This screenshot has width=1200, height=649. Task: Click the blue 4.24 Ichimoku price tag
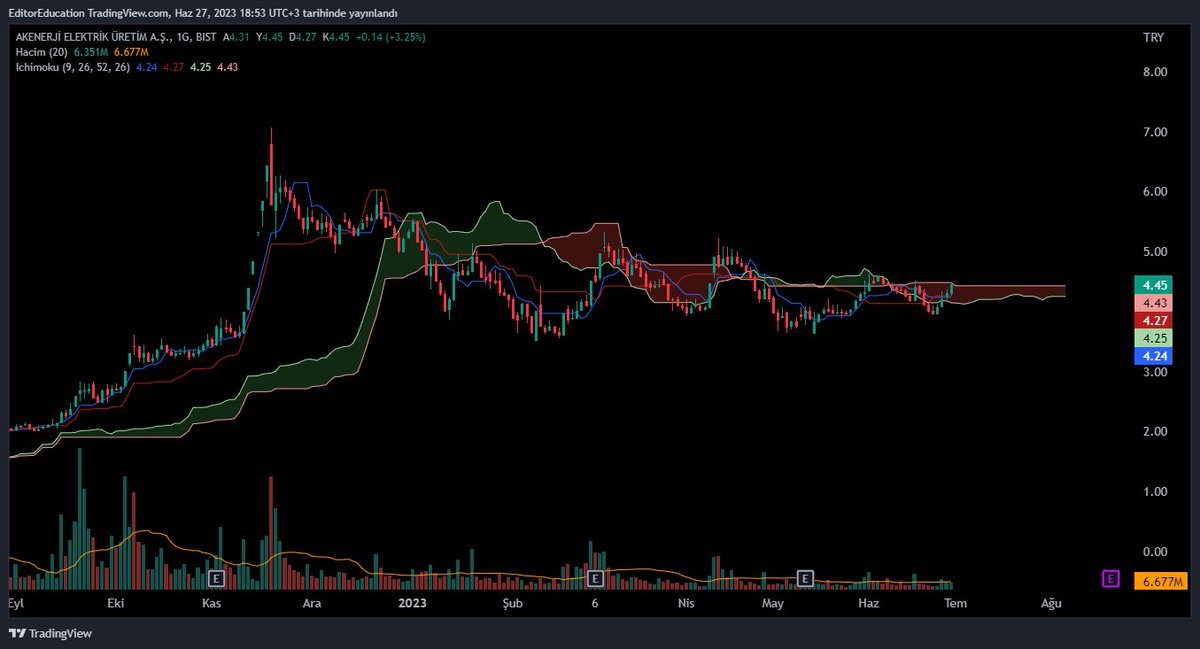click(x=1155, y=357)
